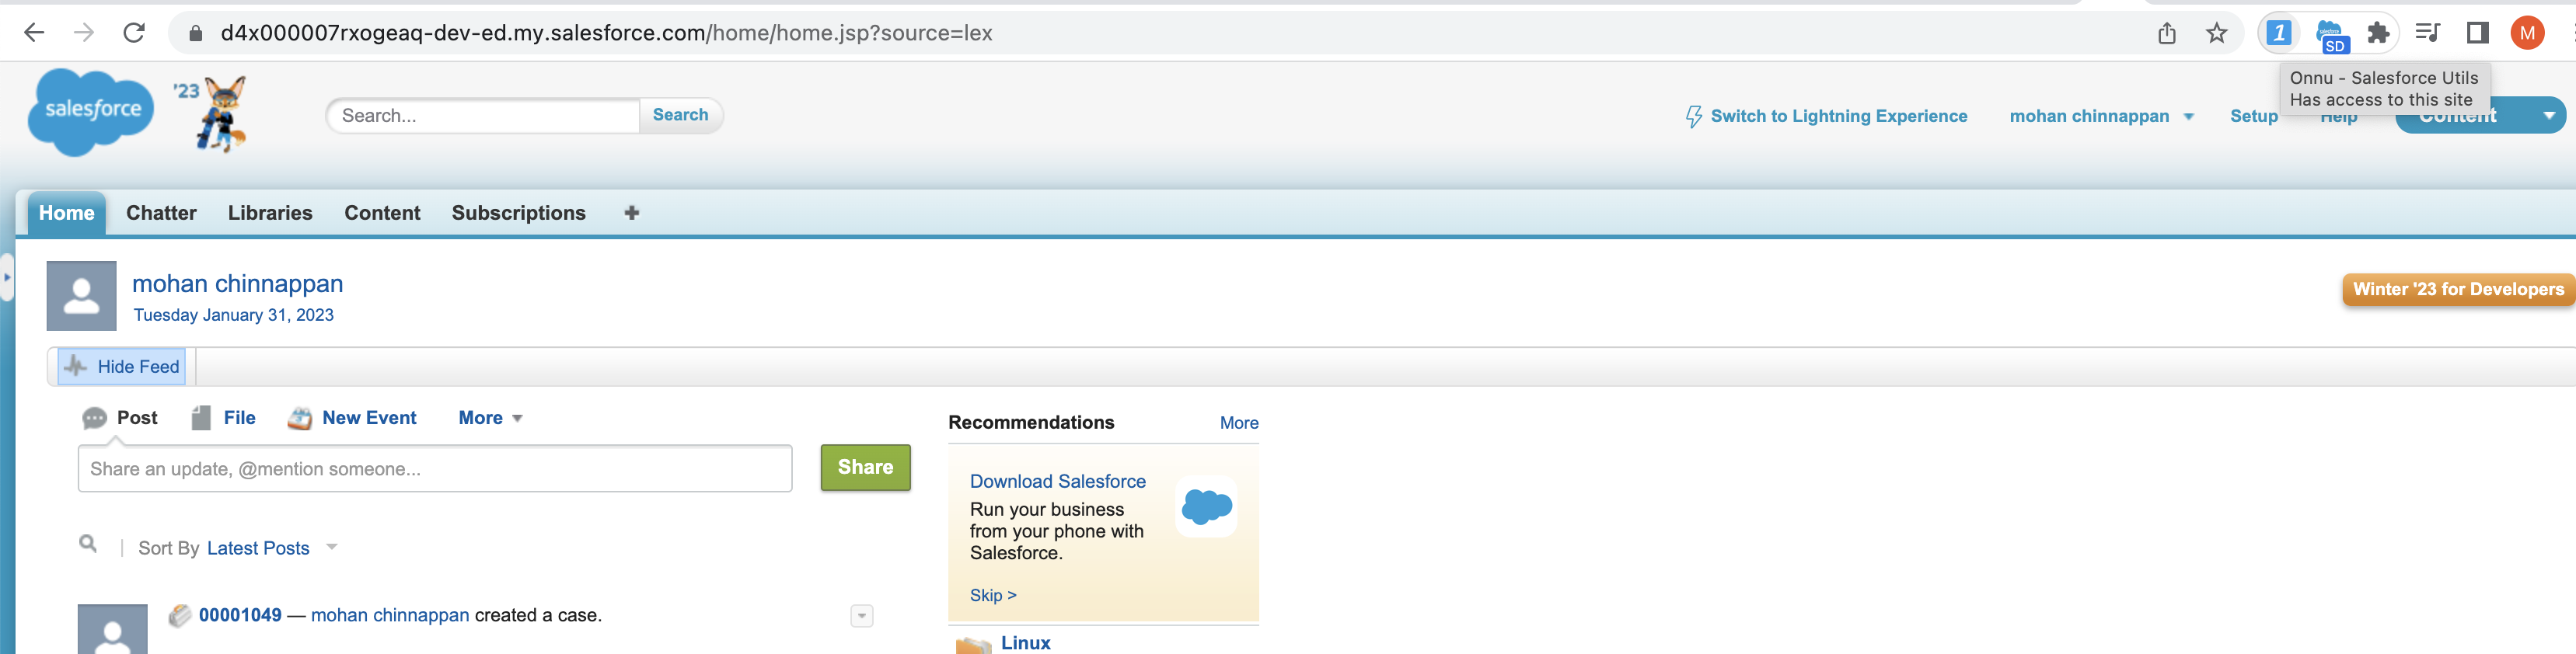The image size is (2576, 654).
Task: Click the Share an update text box
Action: (435, 468)
